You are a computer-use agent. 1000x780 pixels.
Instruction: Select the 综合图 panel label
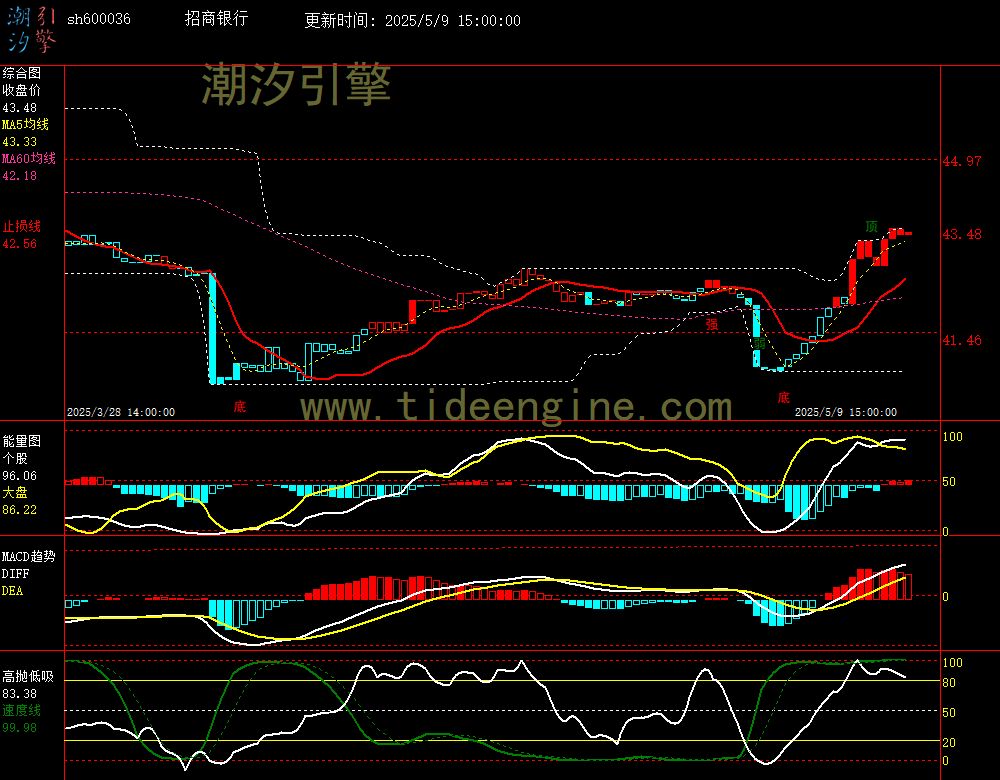click(21, 73)
